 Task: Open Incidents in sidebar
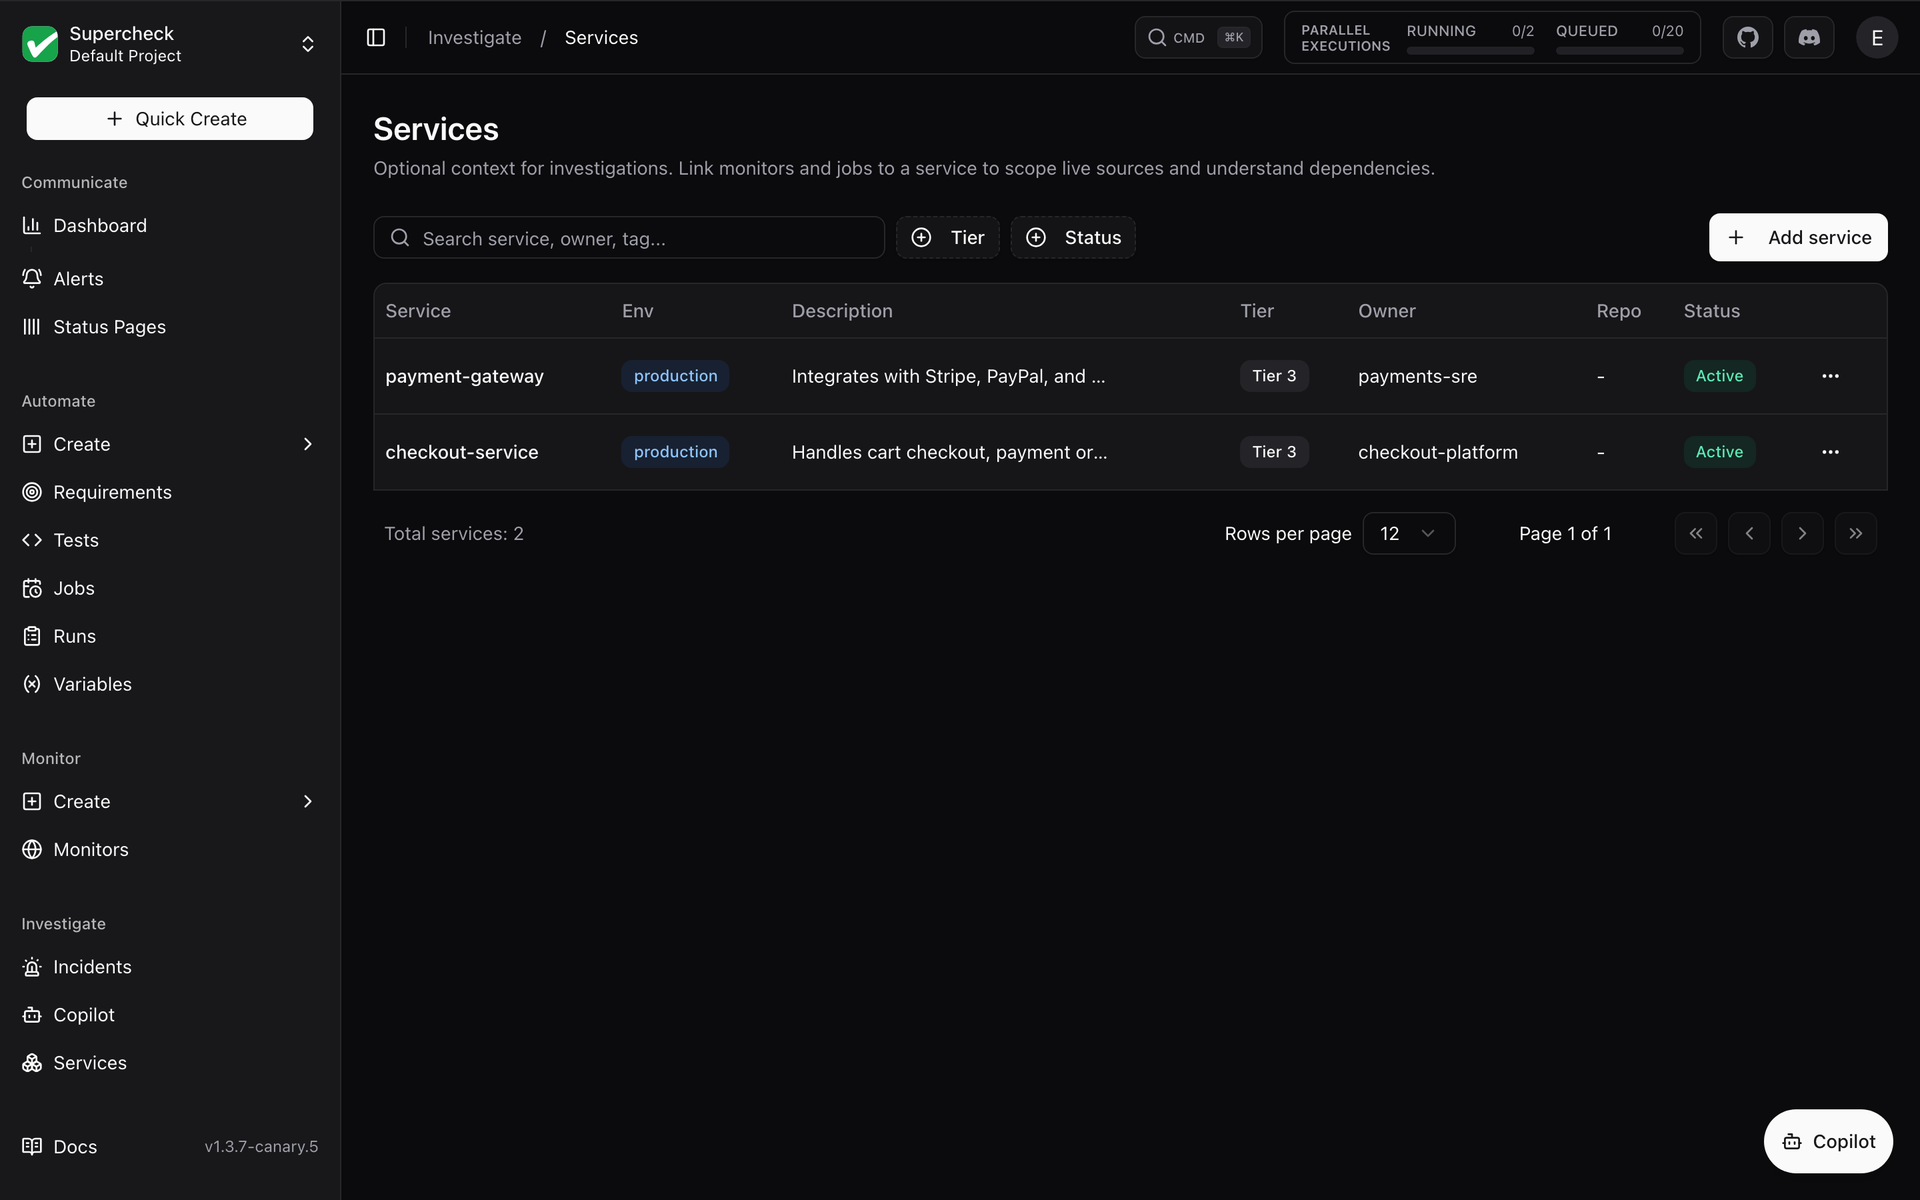click(169, 967)
